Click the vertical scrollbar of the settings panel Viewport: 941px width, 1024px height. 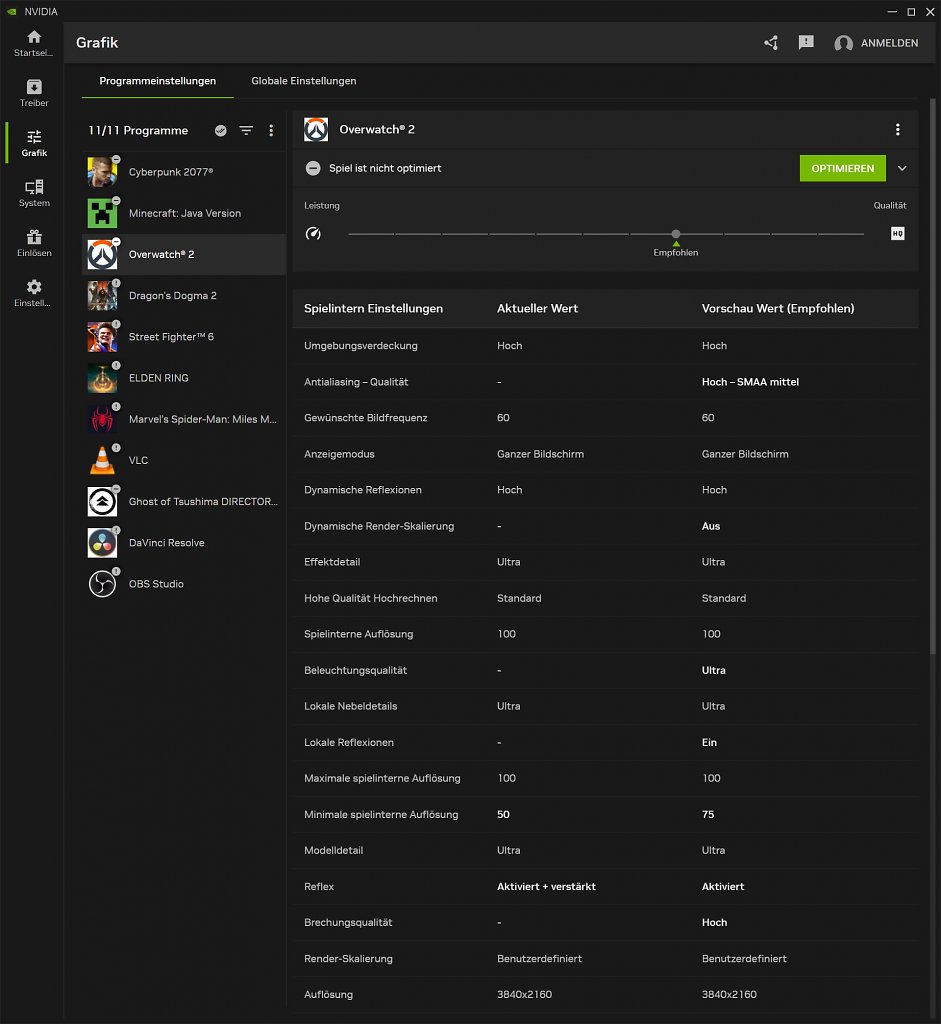[933, 376]
